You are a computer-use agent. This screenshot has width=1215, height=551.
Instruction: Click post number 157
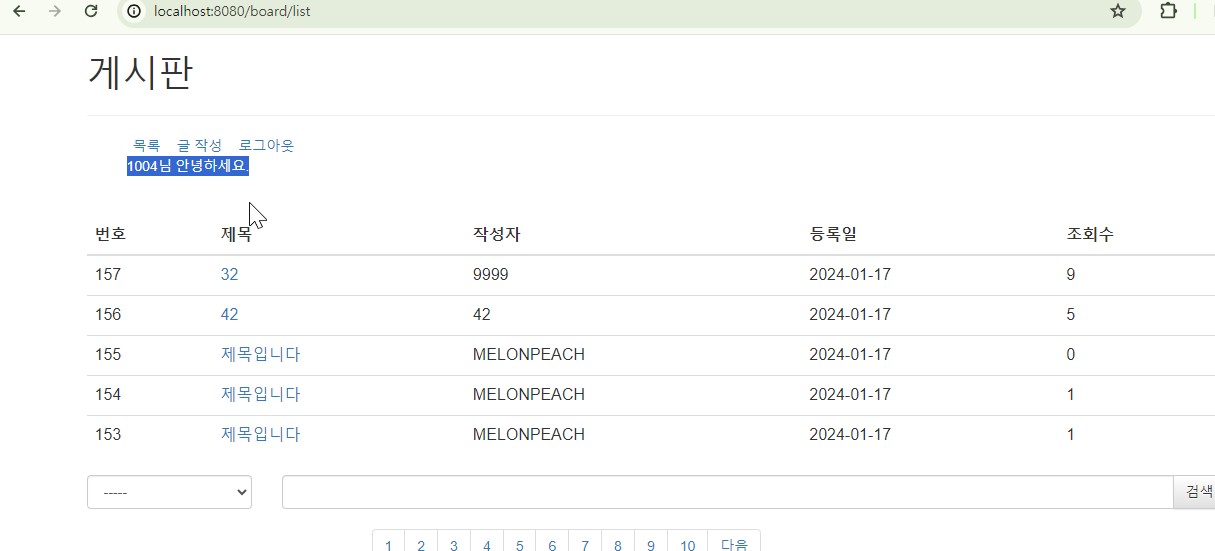pyautogui.click(x=108, y=274)
